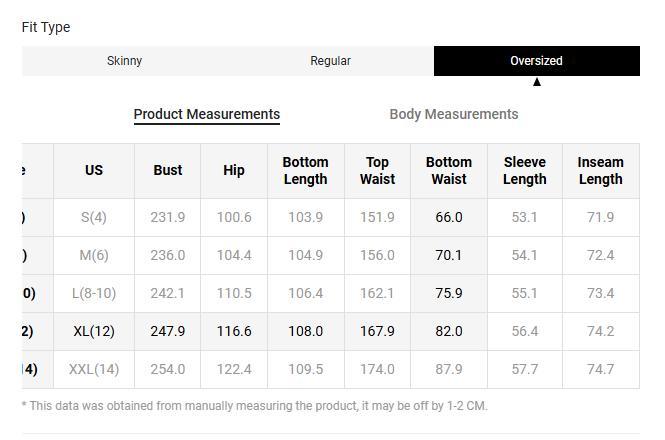This screenshot has width=665, height=440.
Task: Click the Bust column header
Action: [x=168, y=171]
